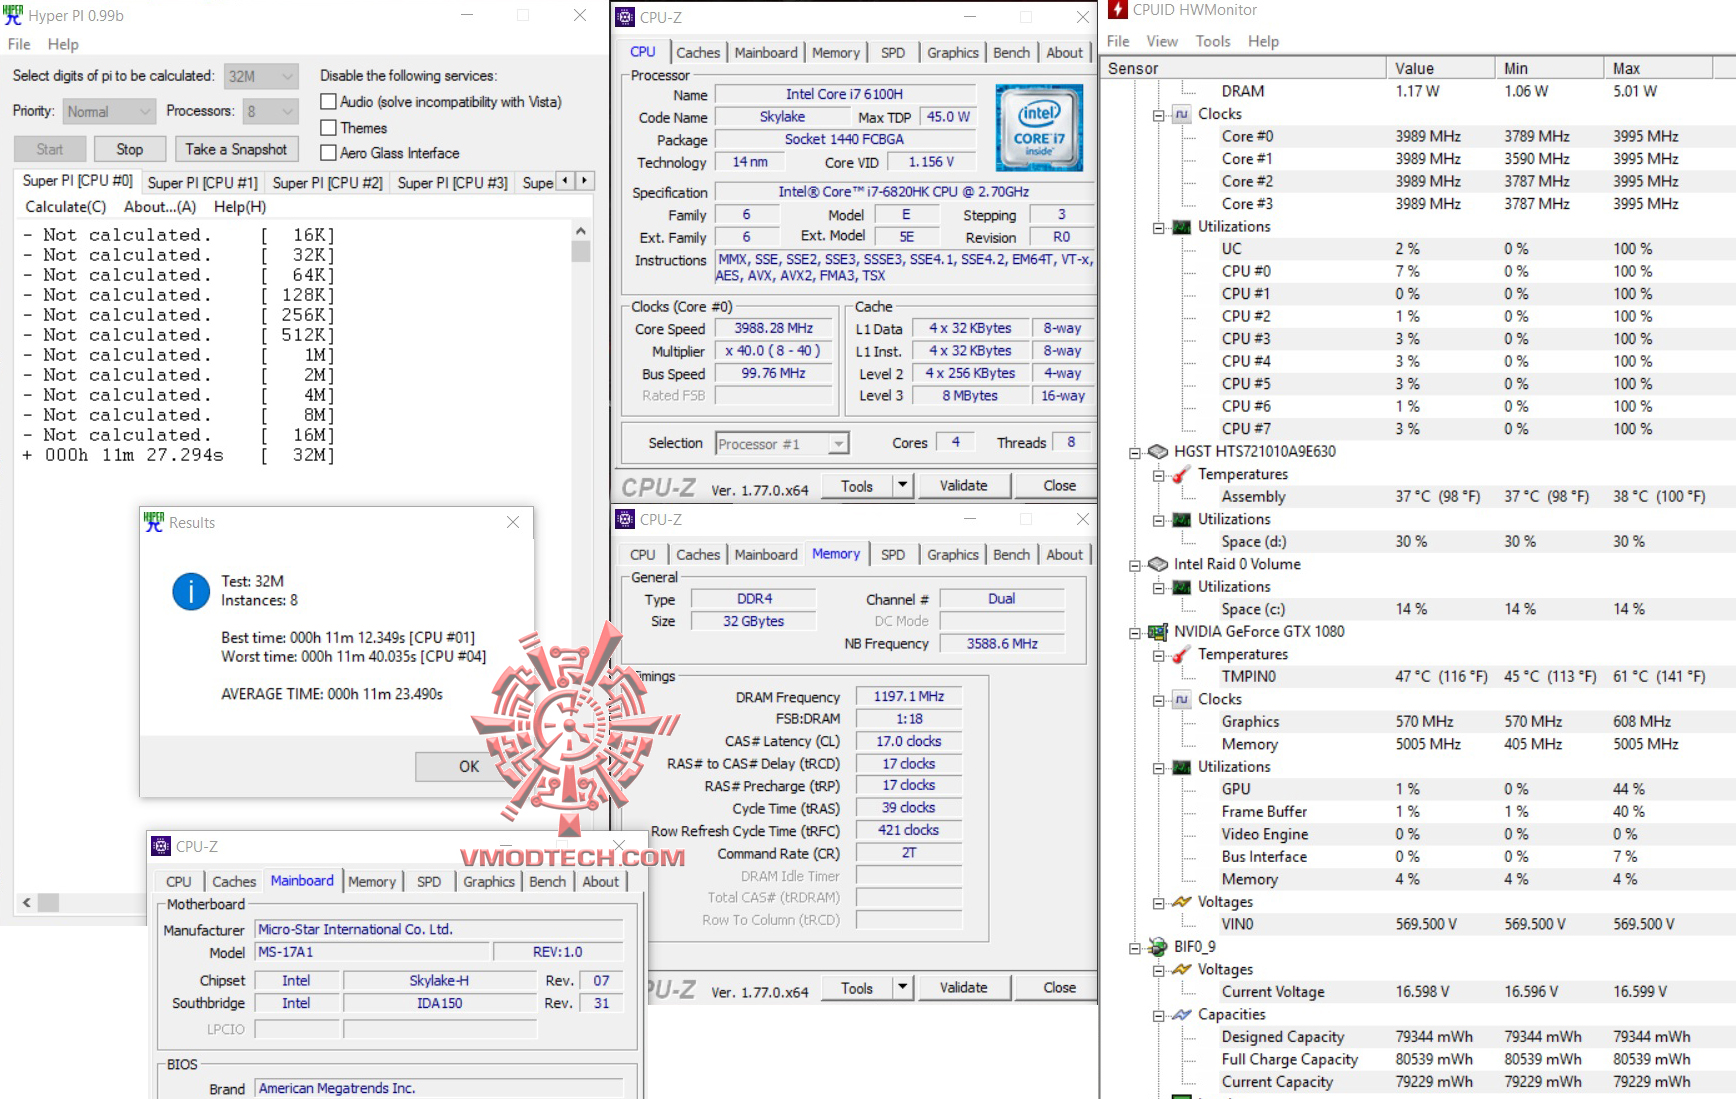Check the Aero Glass Interface checkbox

pyautogui.click(x=328, y=152)
